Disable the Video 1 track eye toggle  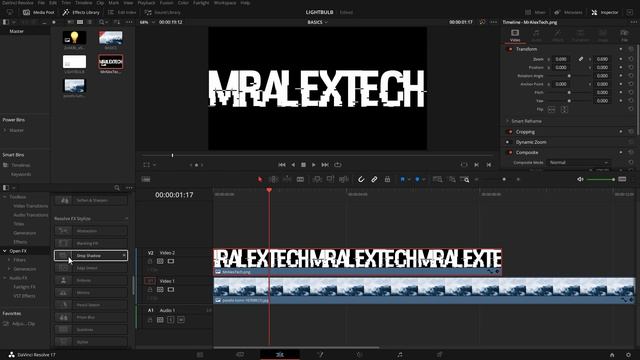171,289
